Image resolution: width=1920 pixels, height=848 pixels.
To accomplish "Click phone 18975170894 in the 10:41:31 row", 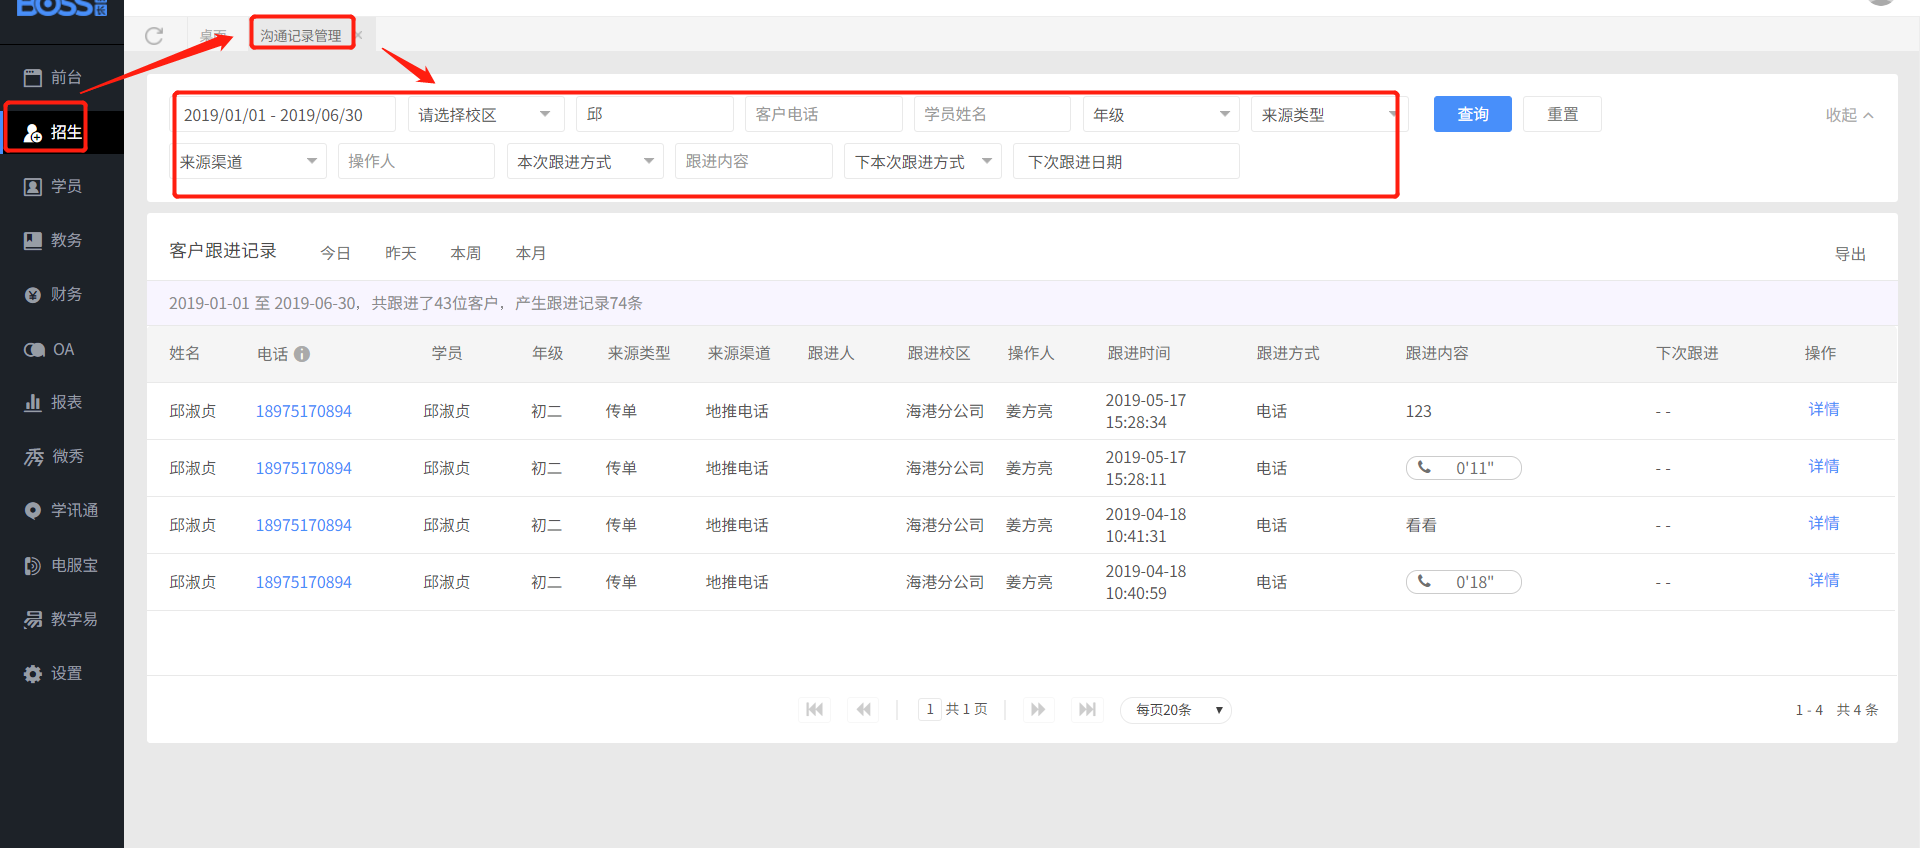I will point(304,525).
